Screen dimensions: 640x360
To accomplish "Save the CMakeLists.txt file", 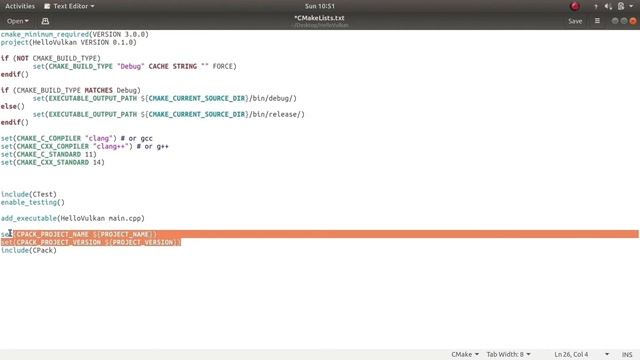I will click(575, 21).
